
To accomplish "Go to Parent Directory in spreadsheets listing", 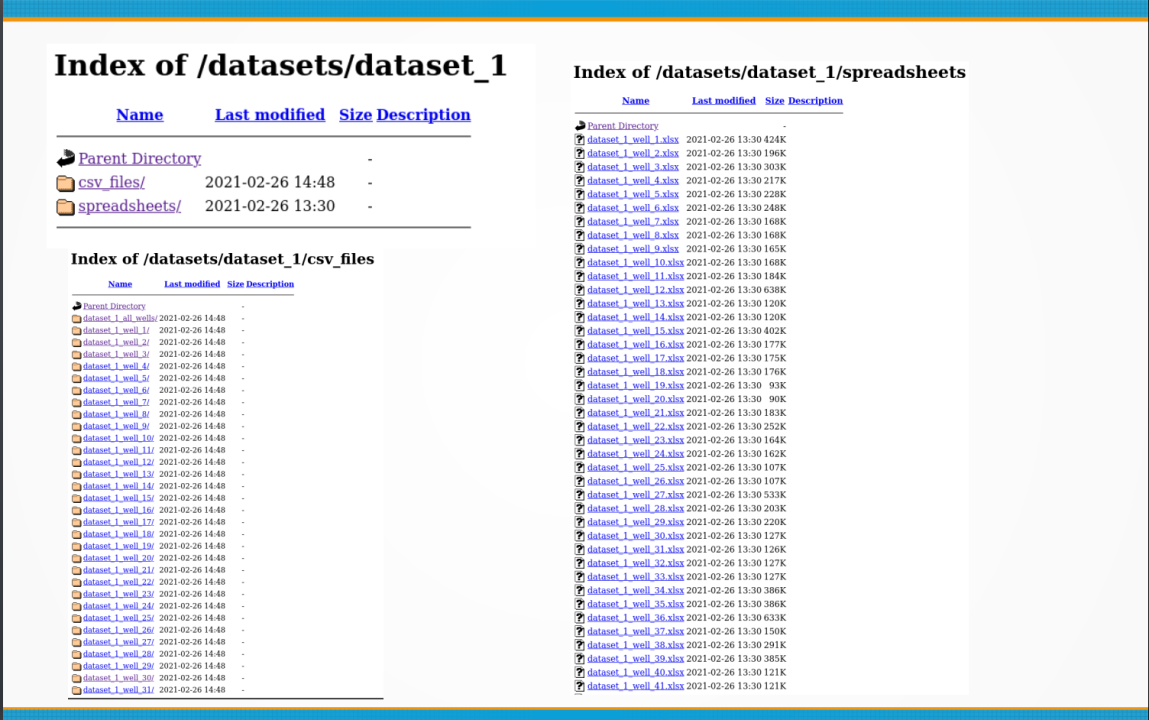I will (x=622, y=126).
